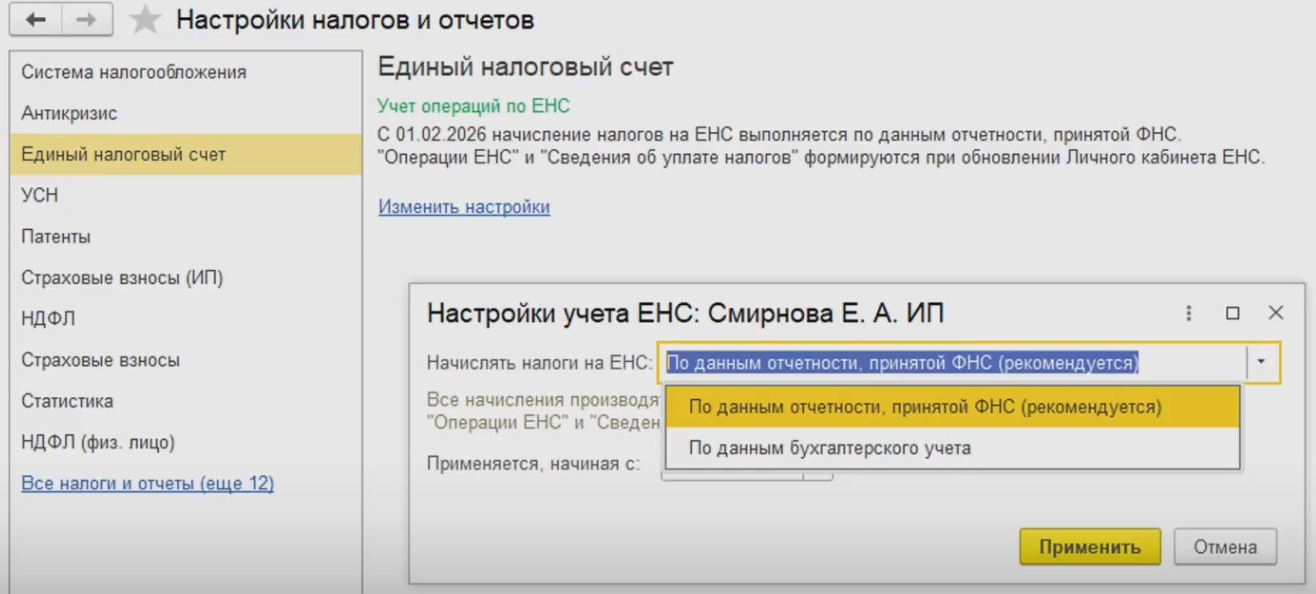Click the forward navigation arrow
The height and width of the screenshot is (594, 1316).
[86, 20]
